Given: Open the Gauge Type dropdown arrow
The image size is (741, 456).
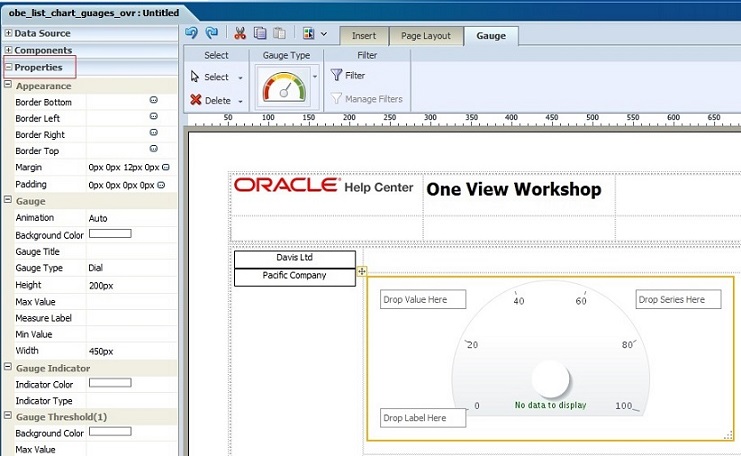Looking at the screenshot, I should pyautogui.click(x=315, y=76).
